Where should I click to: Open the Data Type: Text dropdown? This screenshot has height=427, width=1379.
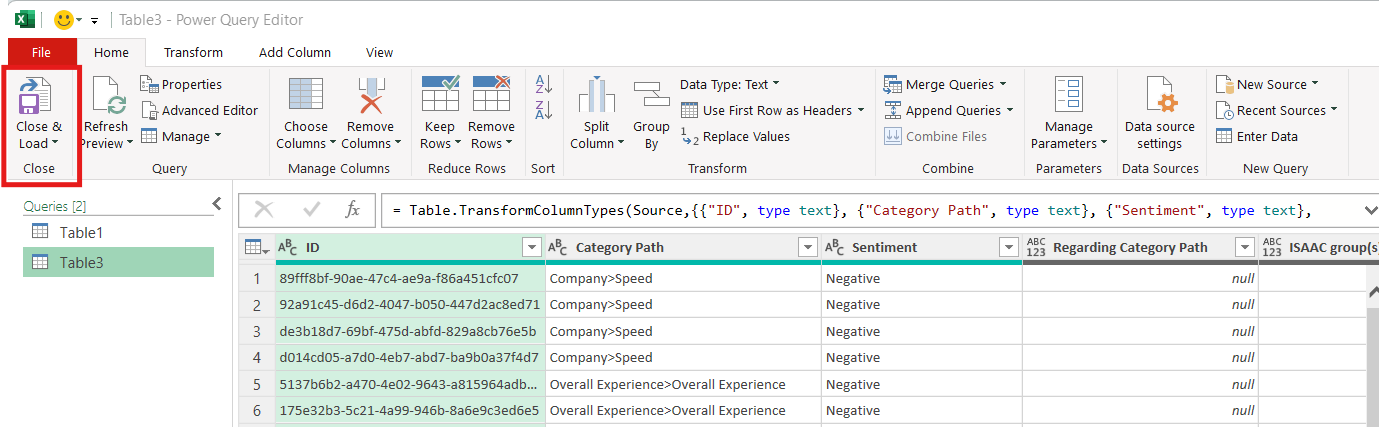pyautogui.click(x=730, y=85)
